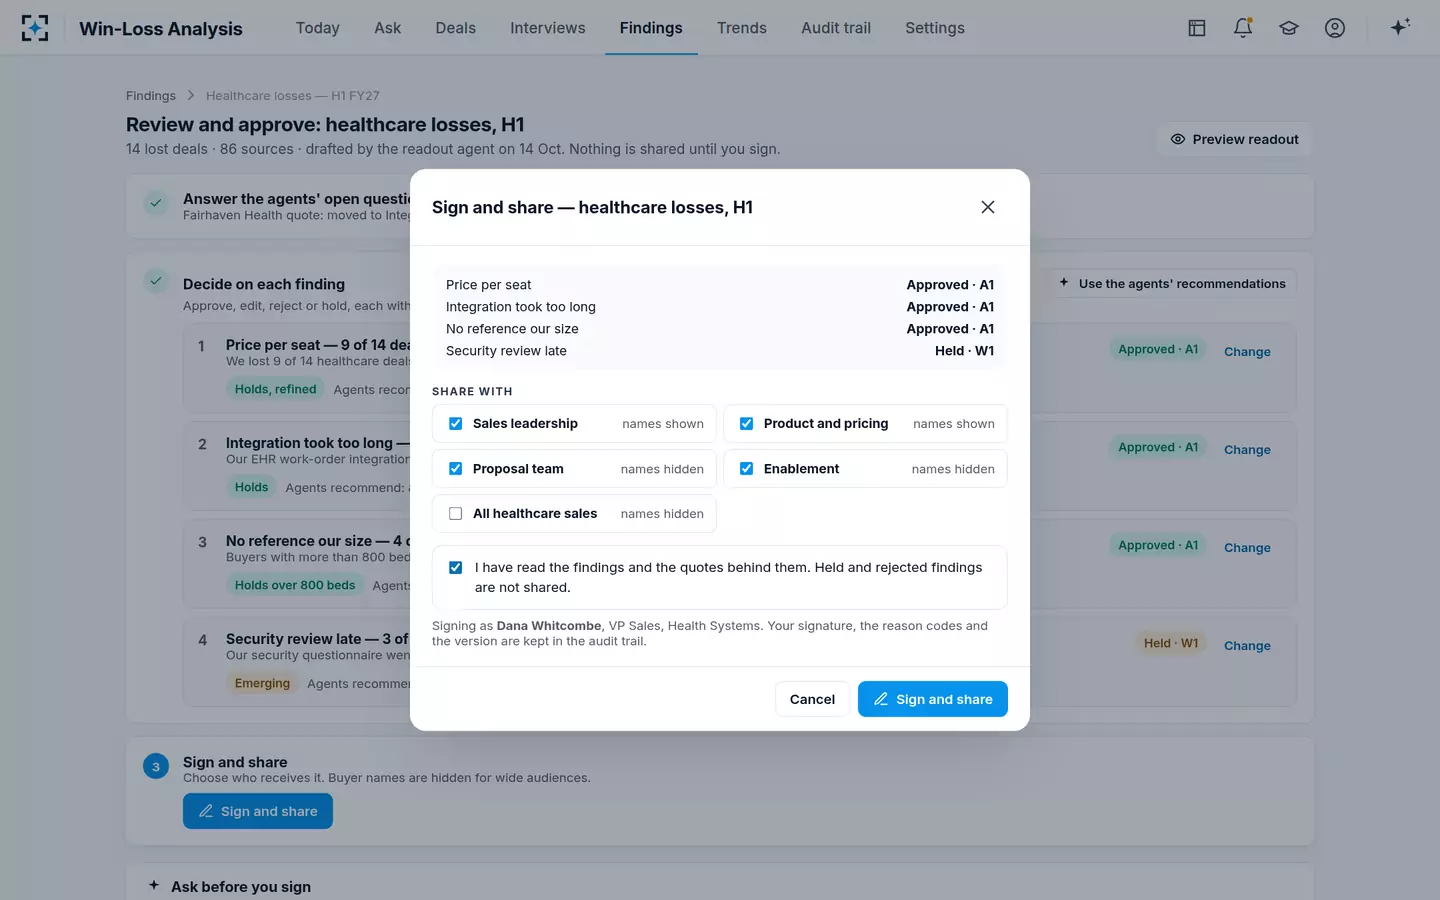This screenshot has height=900, width=1440.
Task: Open the Interviews tab
Action: coord(548,28)
